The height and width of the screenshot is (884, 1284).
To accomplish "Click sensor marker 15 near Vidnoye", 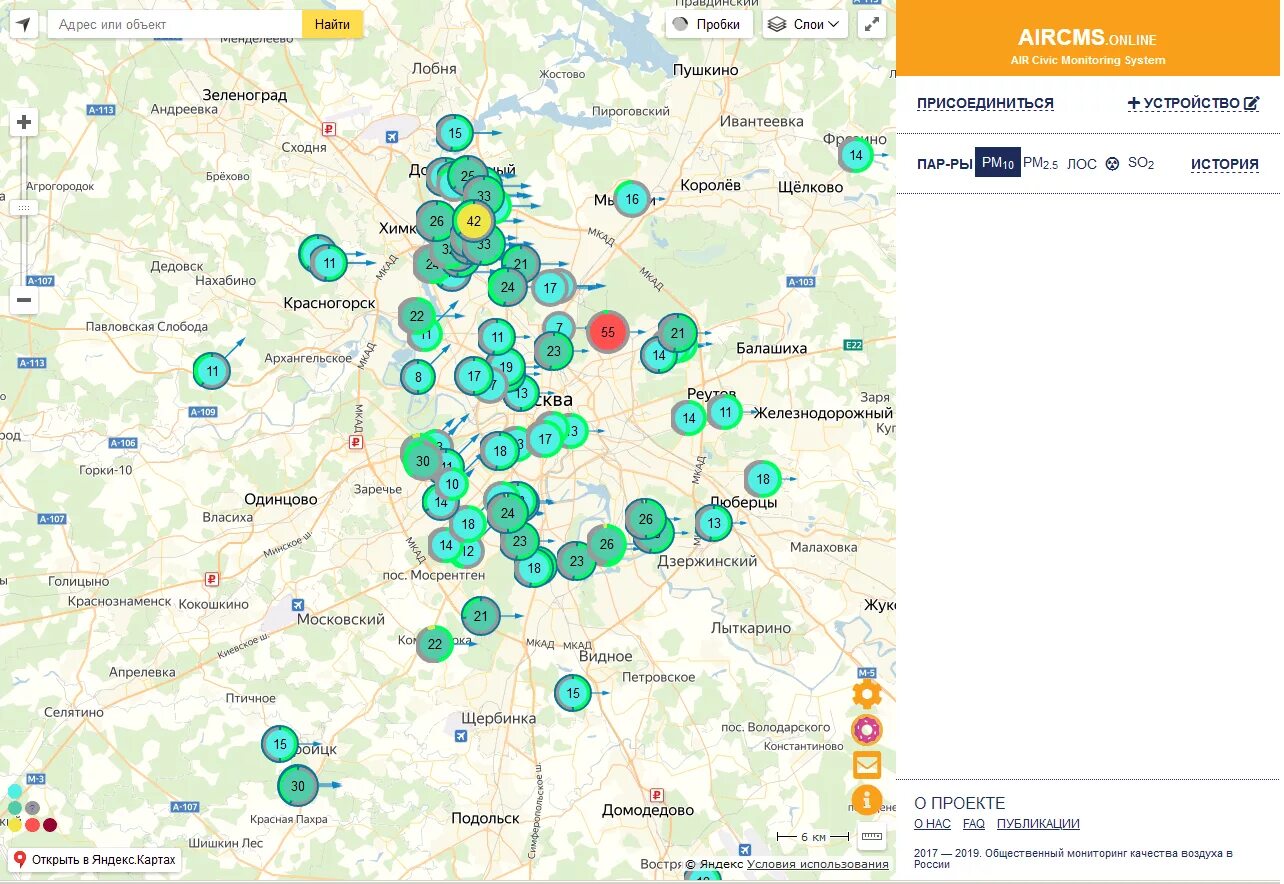I will pyautogui.click(x=573, y=693).
